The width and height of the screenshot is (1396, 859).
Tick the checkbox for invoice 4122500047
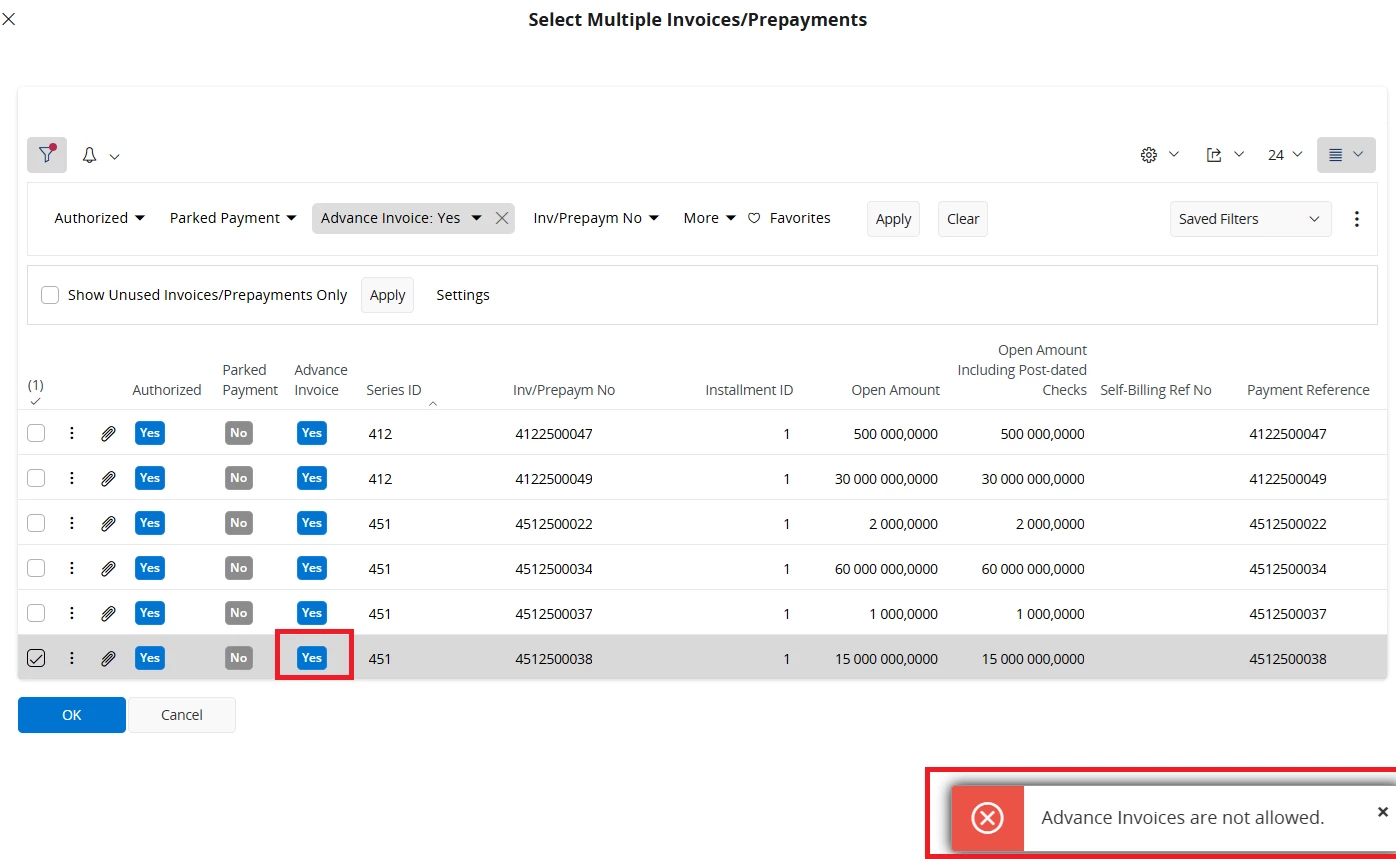[x=36, y=433]
